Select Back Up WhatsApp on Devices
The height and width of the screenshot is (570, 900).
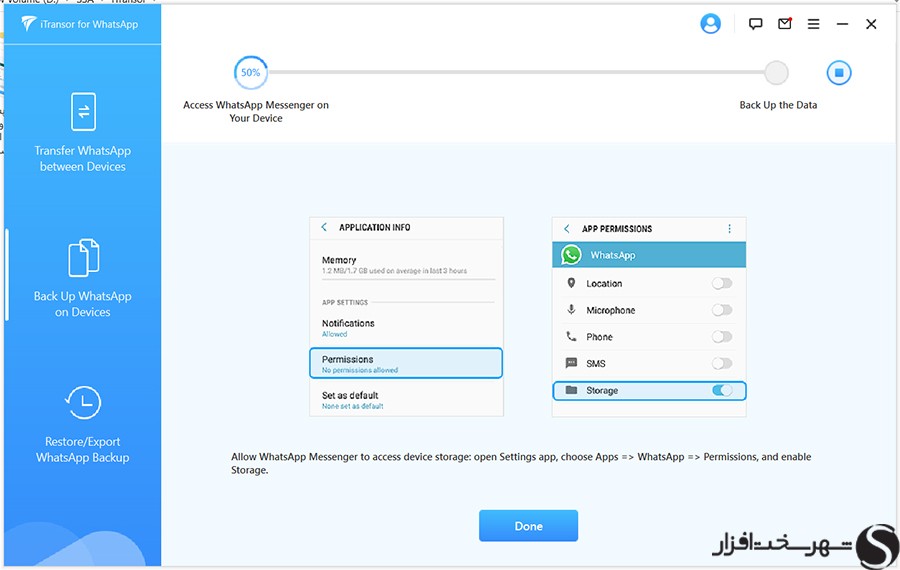pyautogui.click(x=83, y=279)
